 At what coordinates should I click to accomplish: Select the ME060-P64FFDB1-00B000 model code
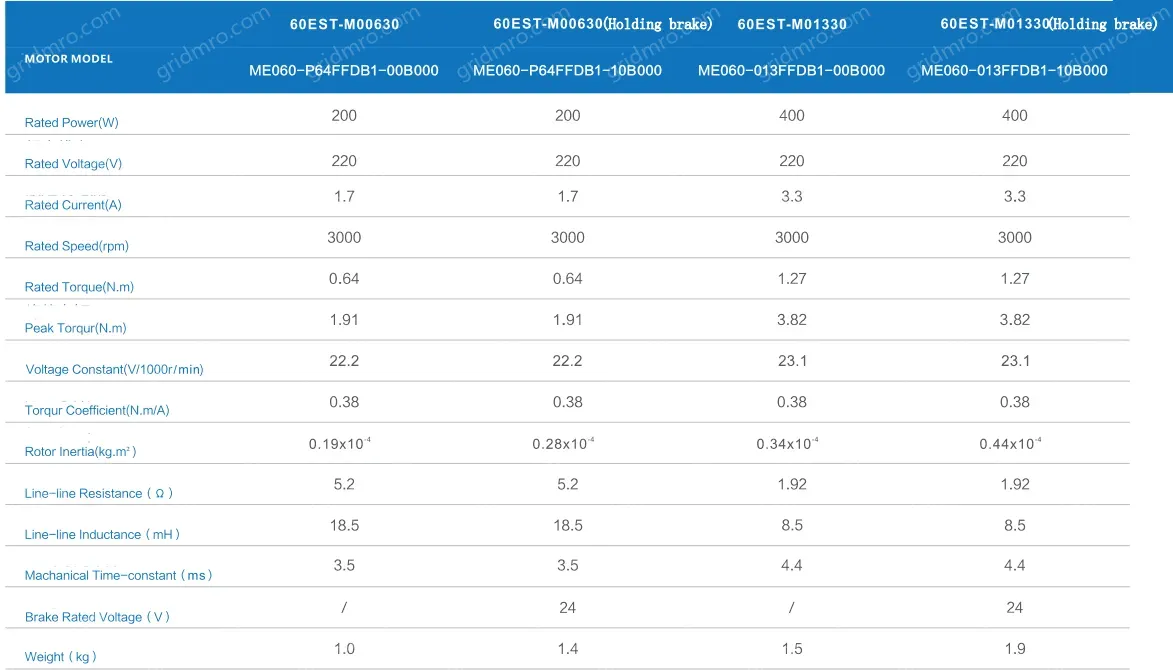[344, 71]
